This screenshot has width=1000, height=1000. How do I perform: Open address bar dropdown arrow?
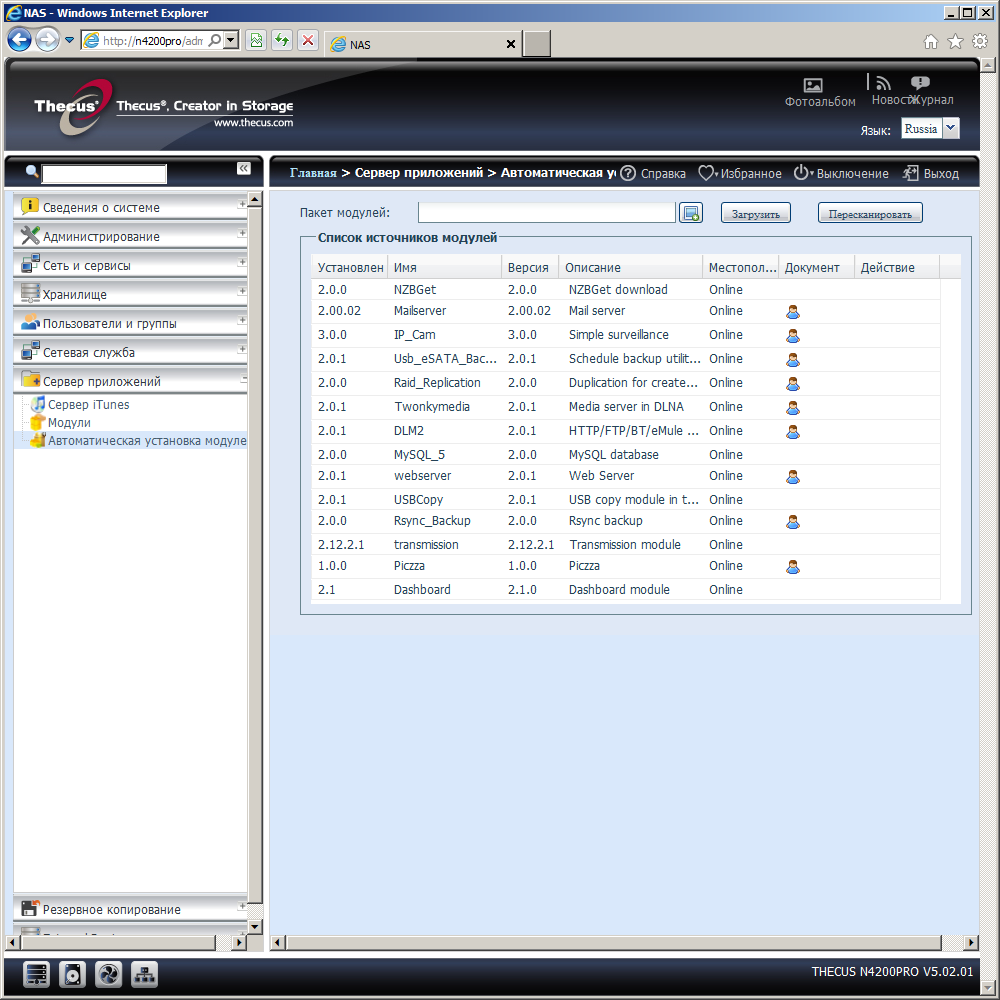(232, 40)
